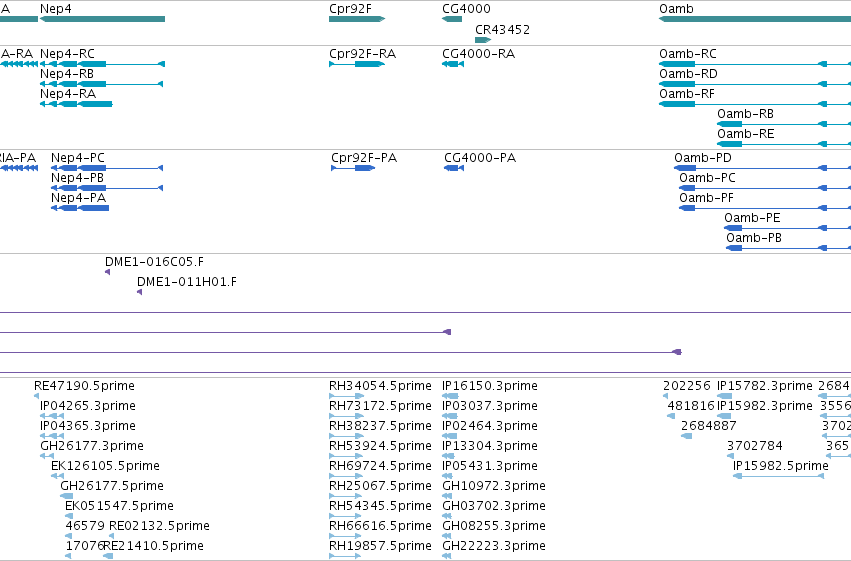
Task: Select the Oamb-RC transcript label
Action: pos(688,54)
